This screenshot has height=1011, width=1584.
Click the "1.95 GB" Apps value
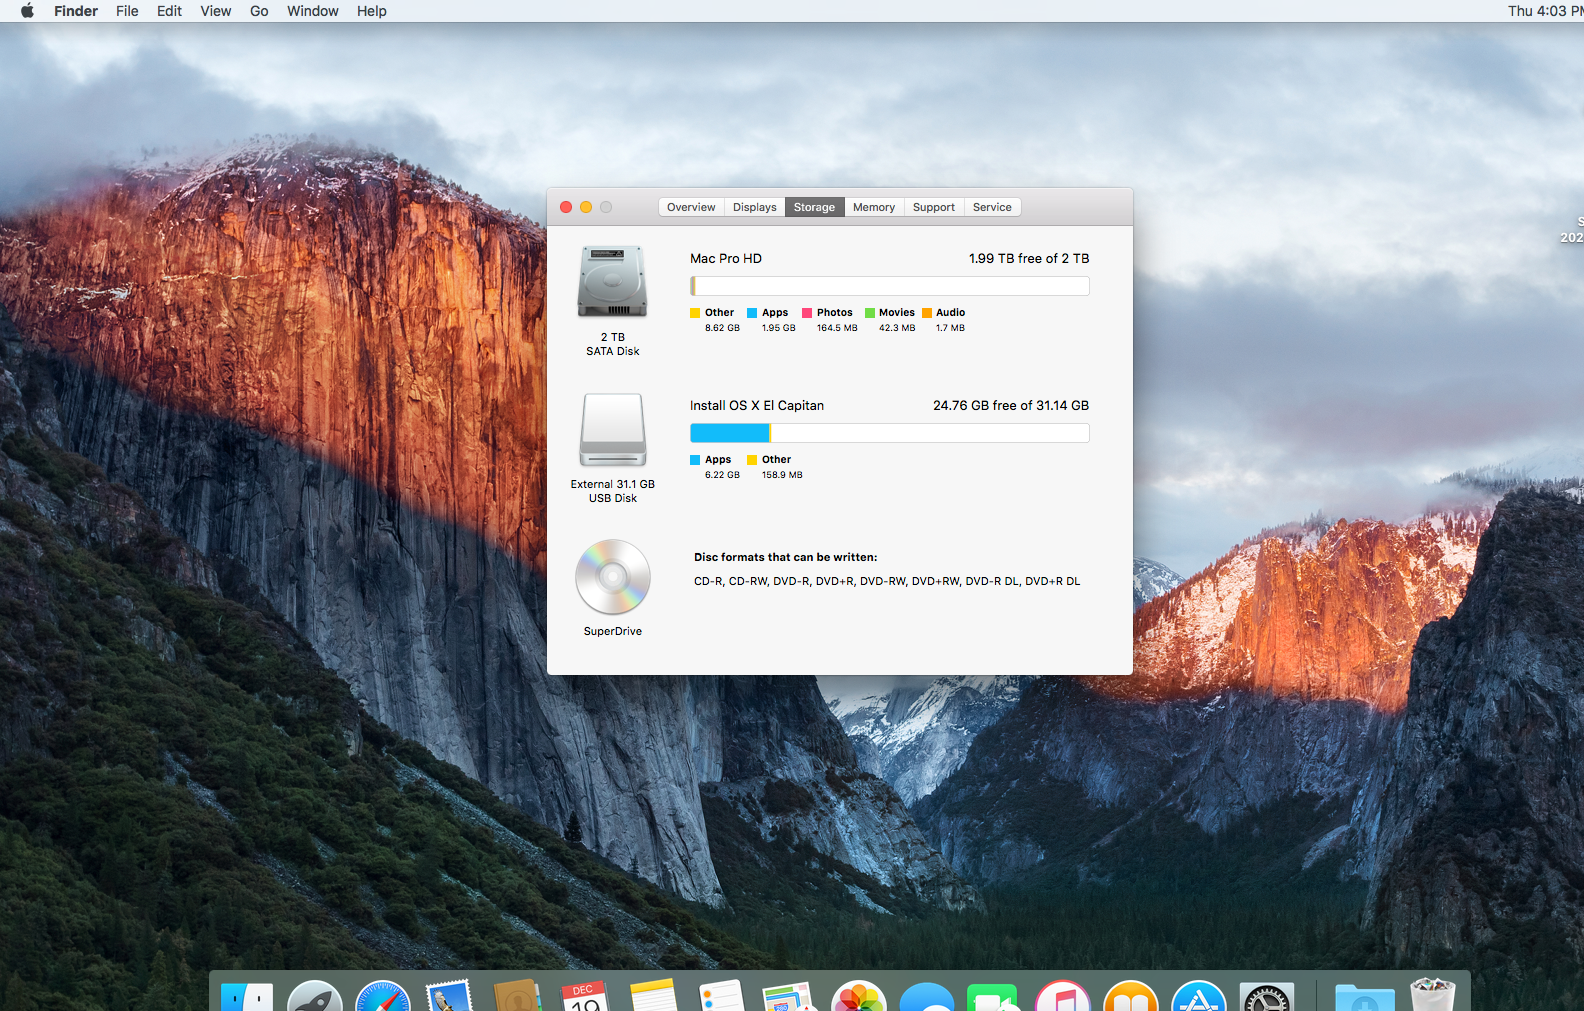click(779, 328)
